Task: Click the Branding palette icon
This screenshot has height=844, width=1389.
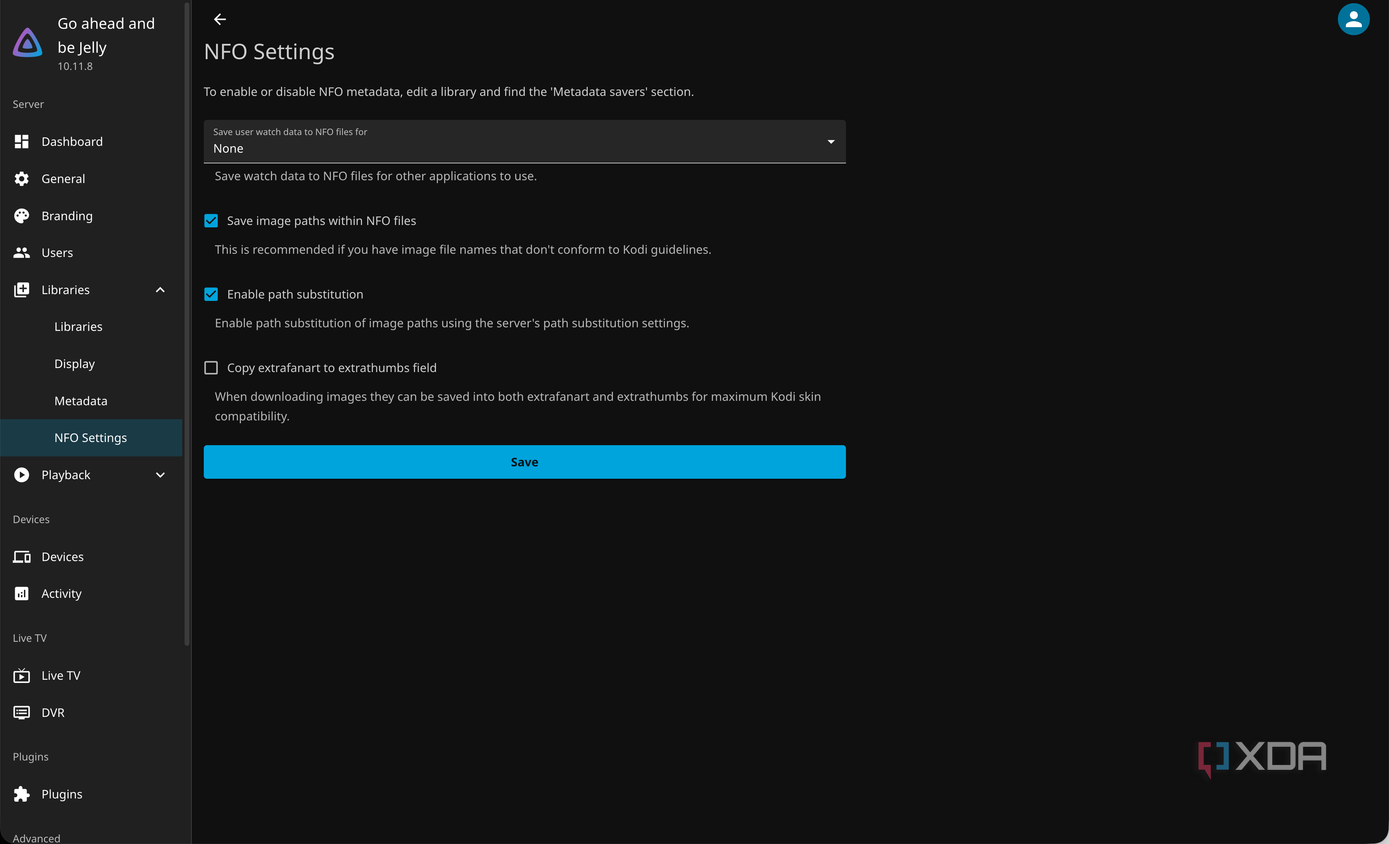Action: click(x=21, y=216)
